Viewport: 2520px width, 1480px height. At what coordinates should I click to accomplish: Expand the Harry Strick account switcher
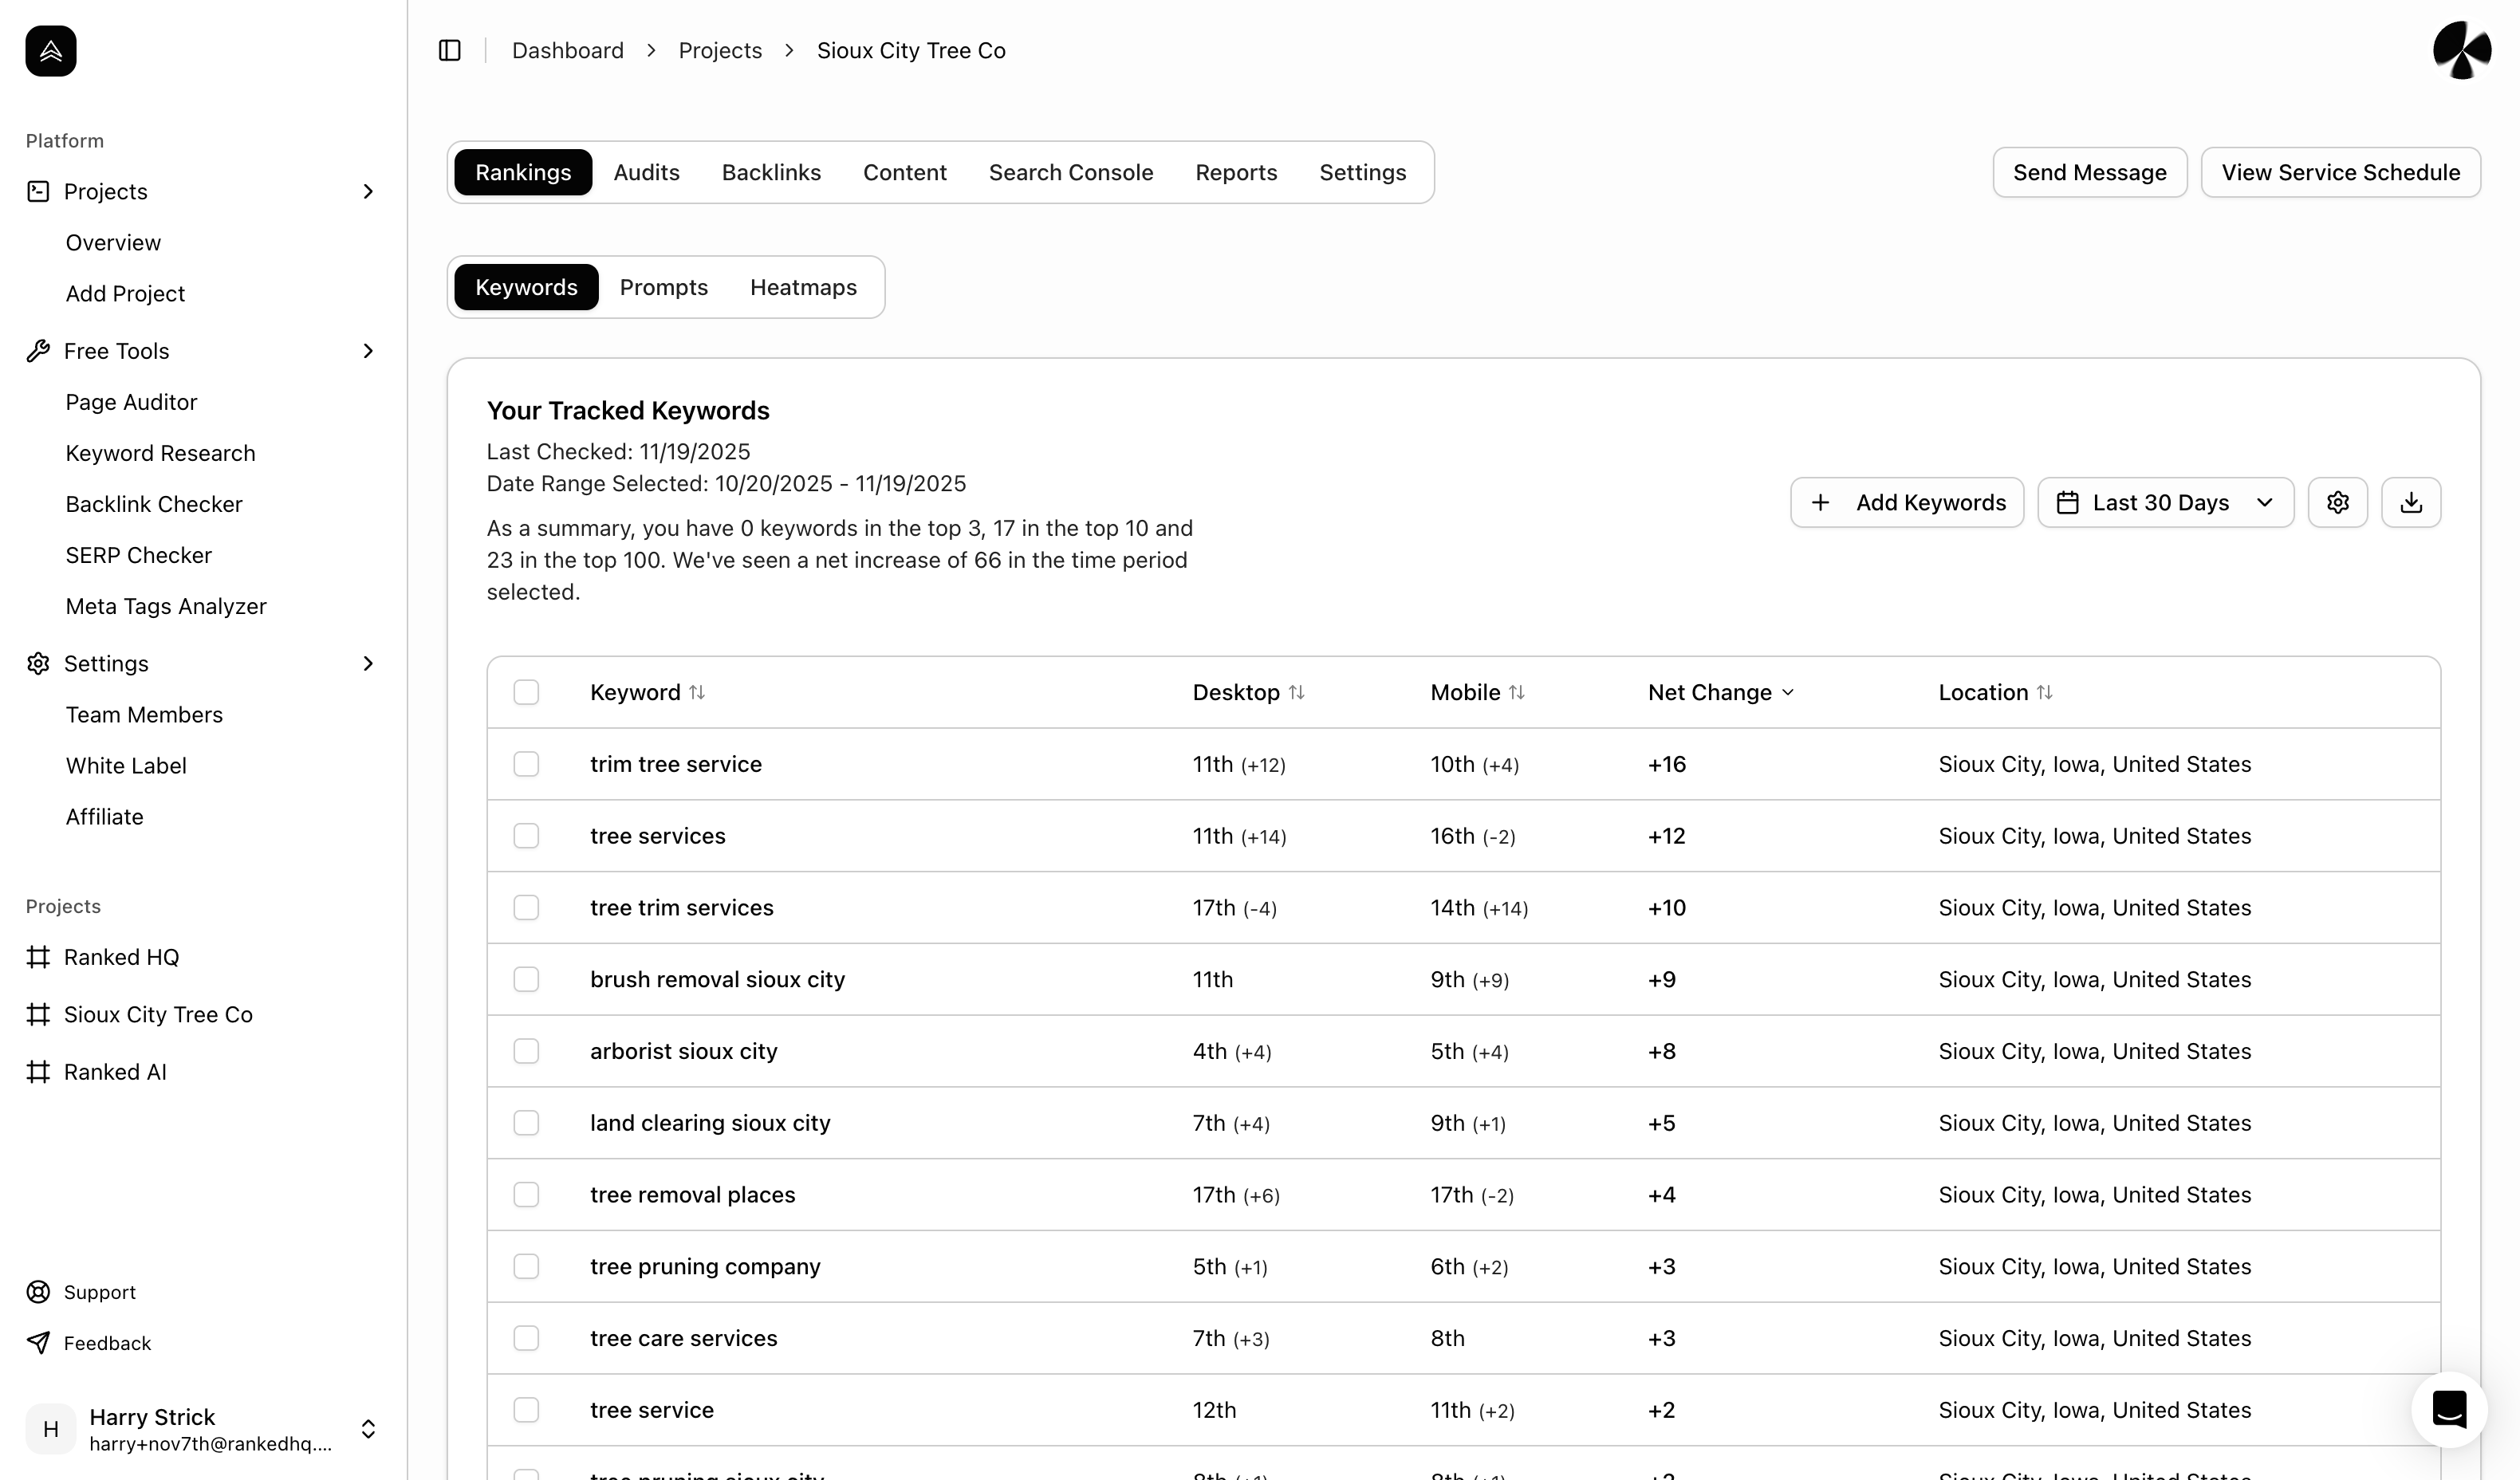(x=367, y=1428)
